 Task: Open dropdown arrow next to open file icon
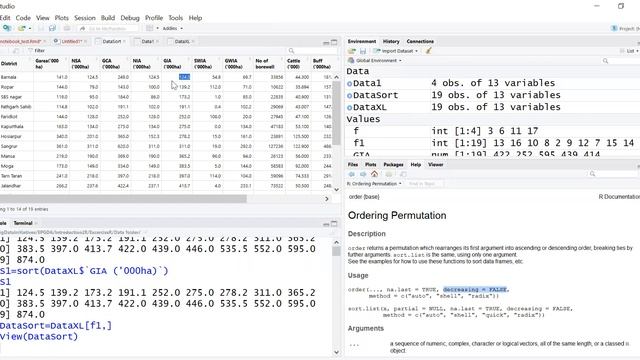[x=30, y=29]
